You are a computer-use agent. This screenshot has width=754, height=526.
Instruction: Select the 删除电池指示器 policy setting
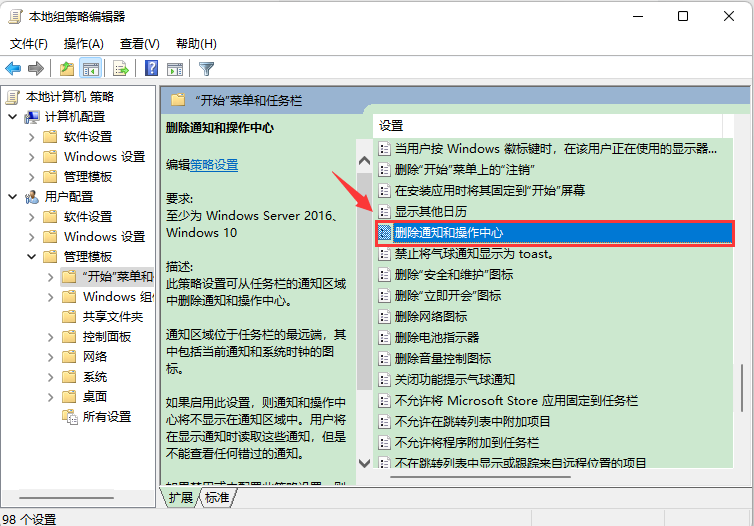click(x=436, y=337)
